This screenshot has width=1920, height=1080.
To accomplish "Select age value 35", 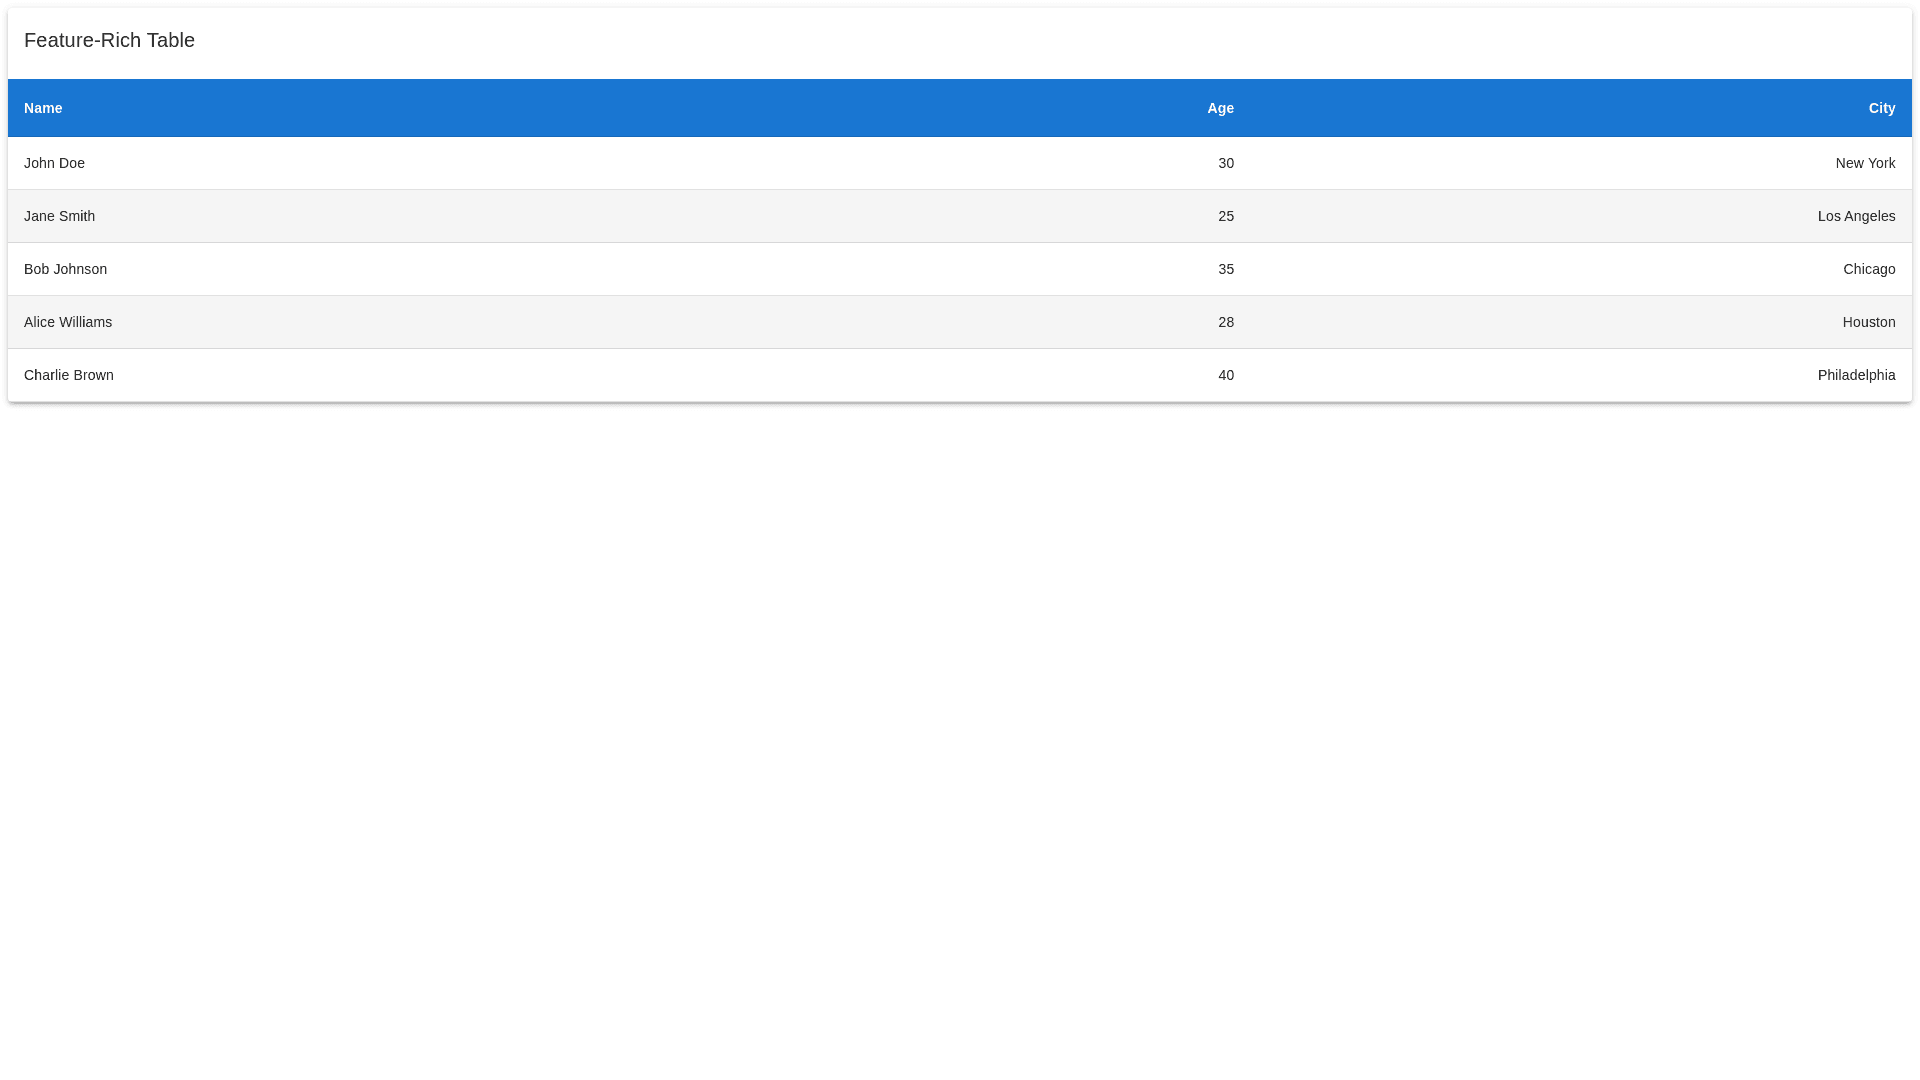I will pyautogui.click(x=1225, y=269).
